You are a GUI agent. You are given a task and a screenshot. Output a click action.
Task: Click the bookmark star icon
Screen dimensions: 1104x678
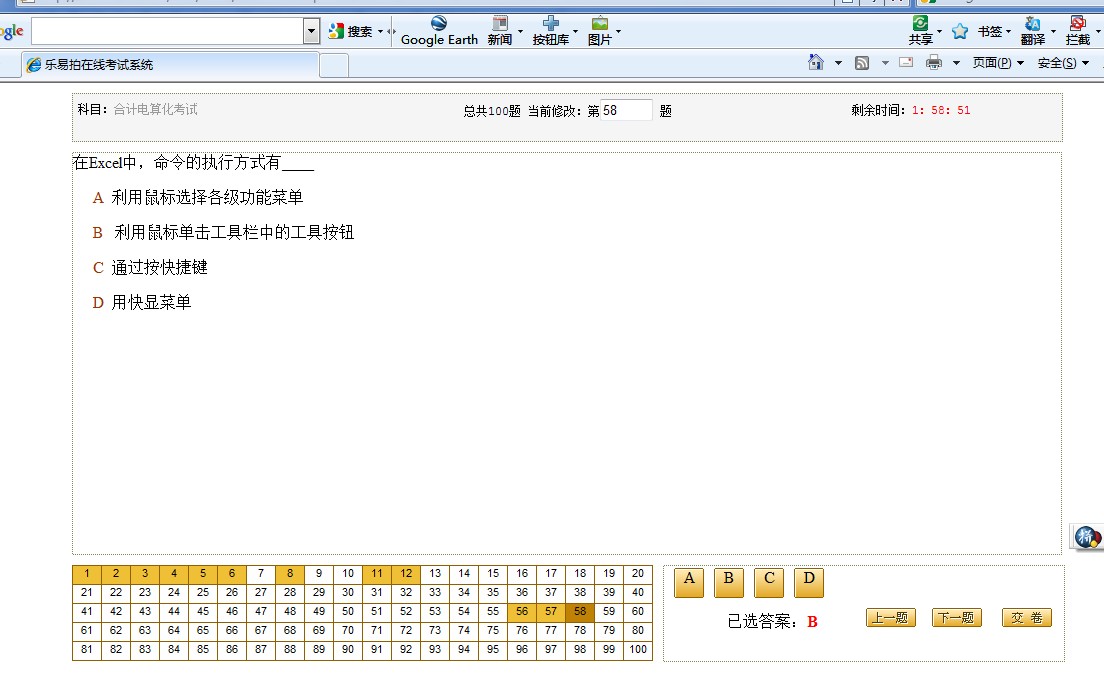pyautogui.click(x=960, y=31)
